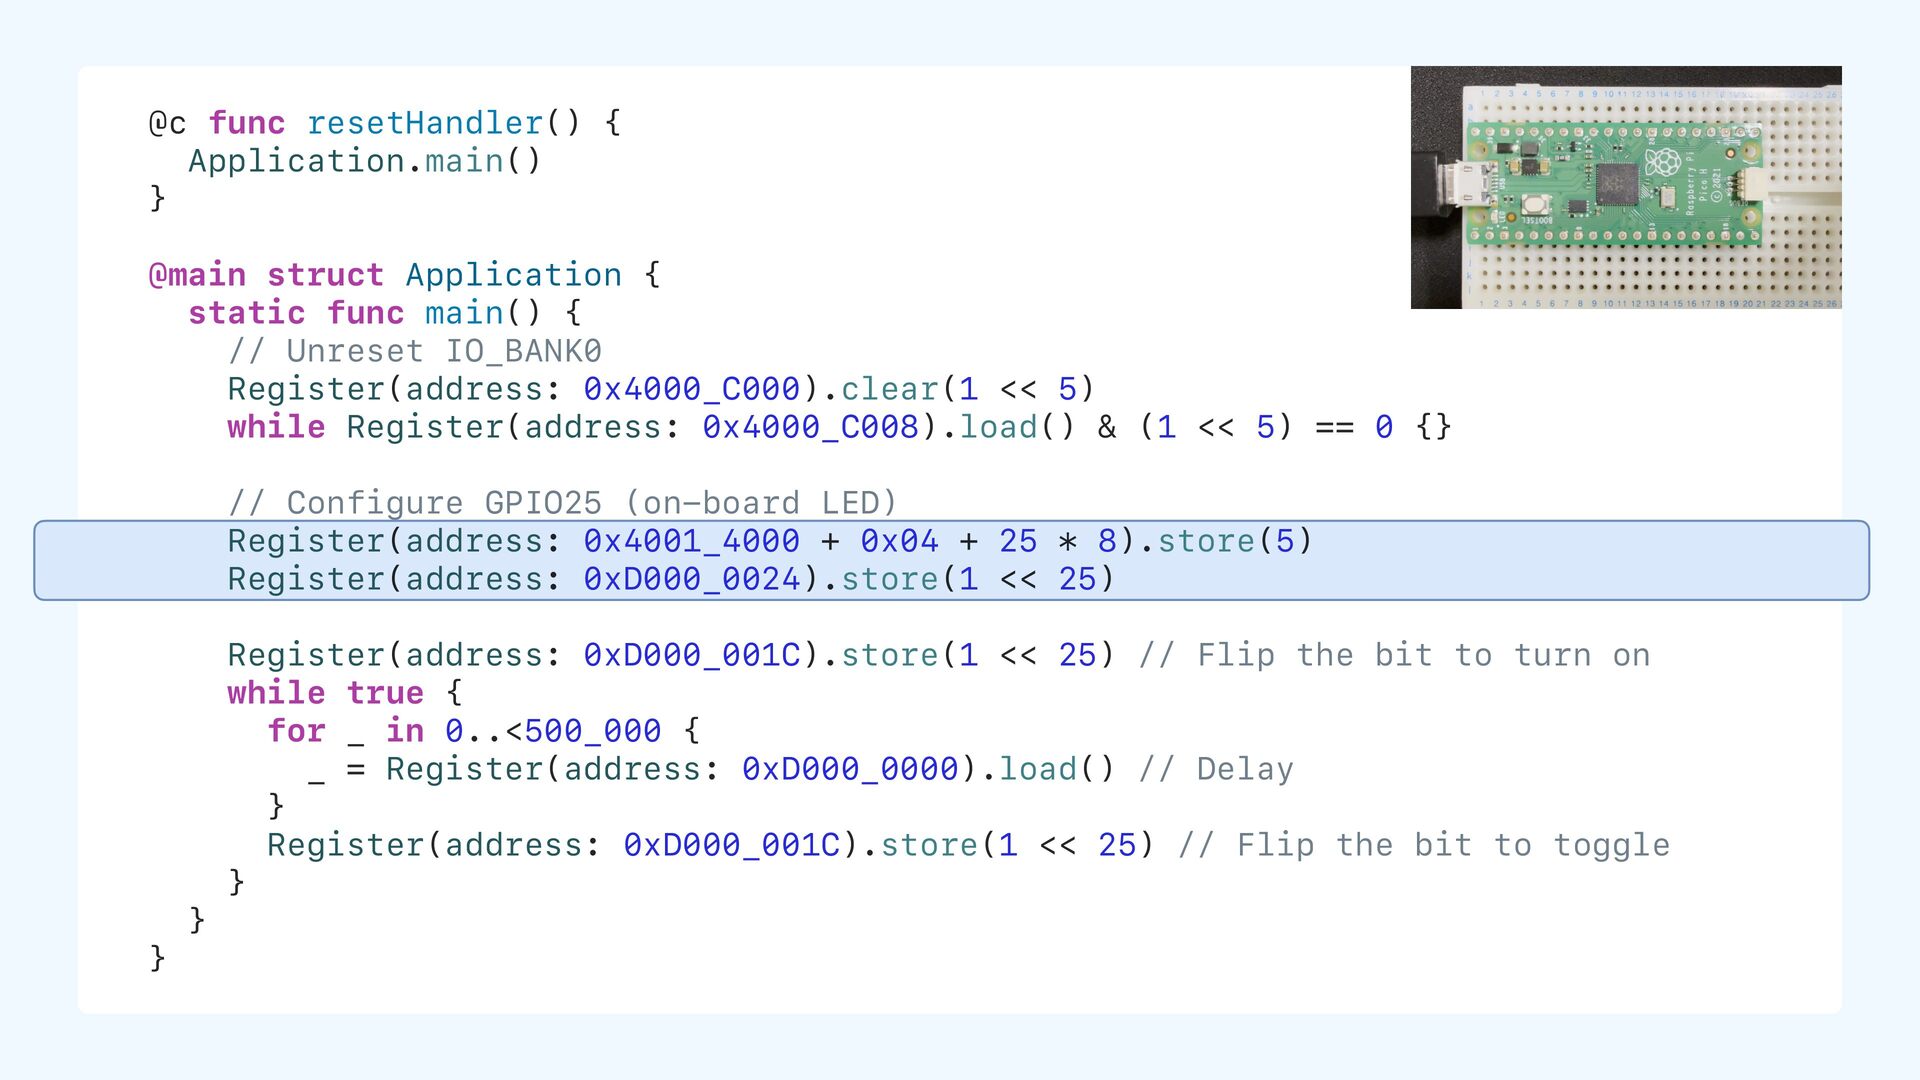
Task: Click the '// Configure GPIO25 (on-board LED)' comment
Action: pos(562,503)
